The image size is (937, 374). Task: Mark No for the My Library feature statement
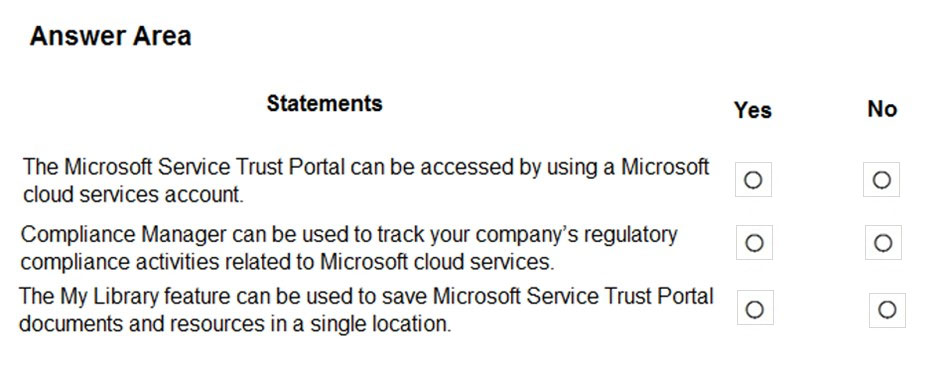[x=887, y=309]
